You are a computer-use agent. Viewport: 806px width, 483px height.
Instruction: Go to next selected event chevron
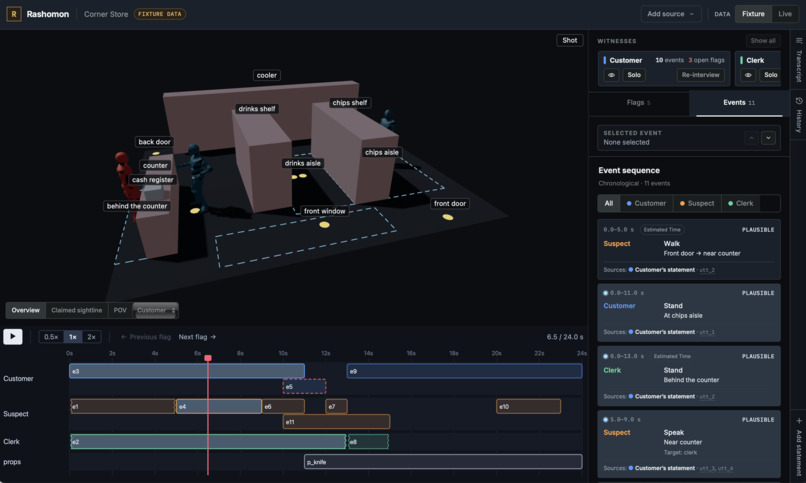768,138
